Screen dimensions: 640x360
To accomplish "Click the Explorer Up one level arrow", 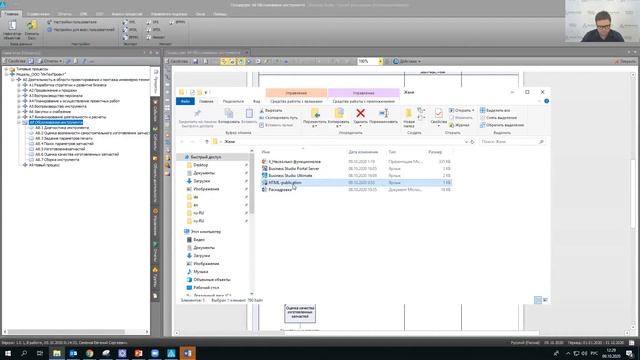I will click(x=207, y=142).
